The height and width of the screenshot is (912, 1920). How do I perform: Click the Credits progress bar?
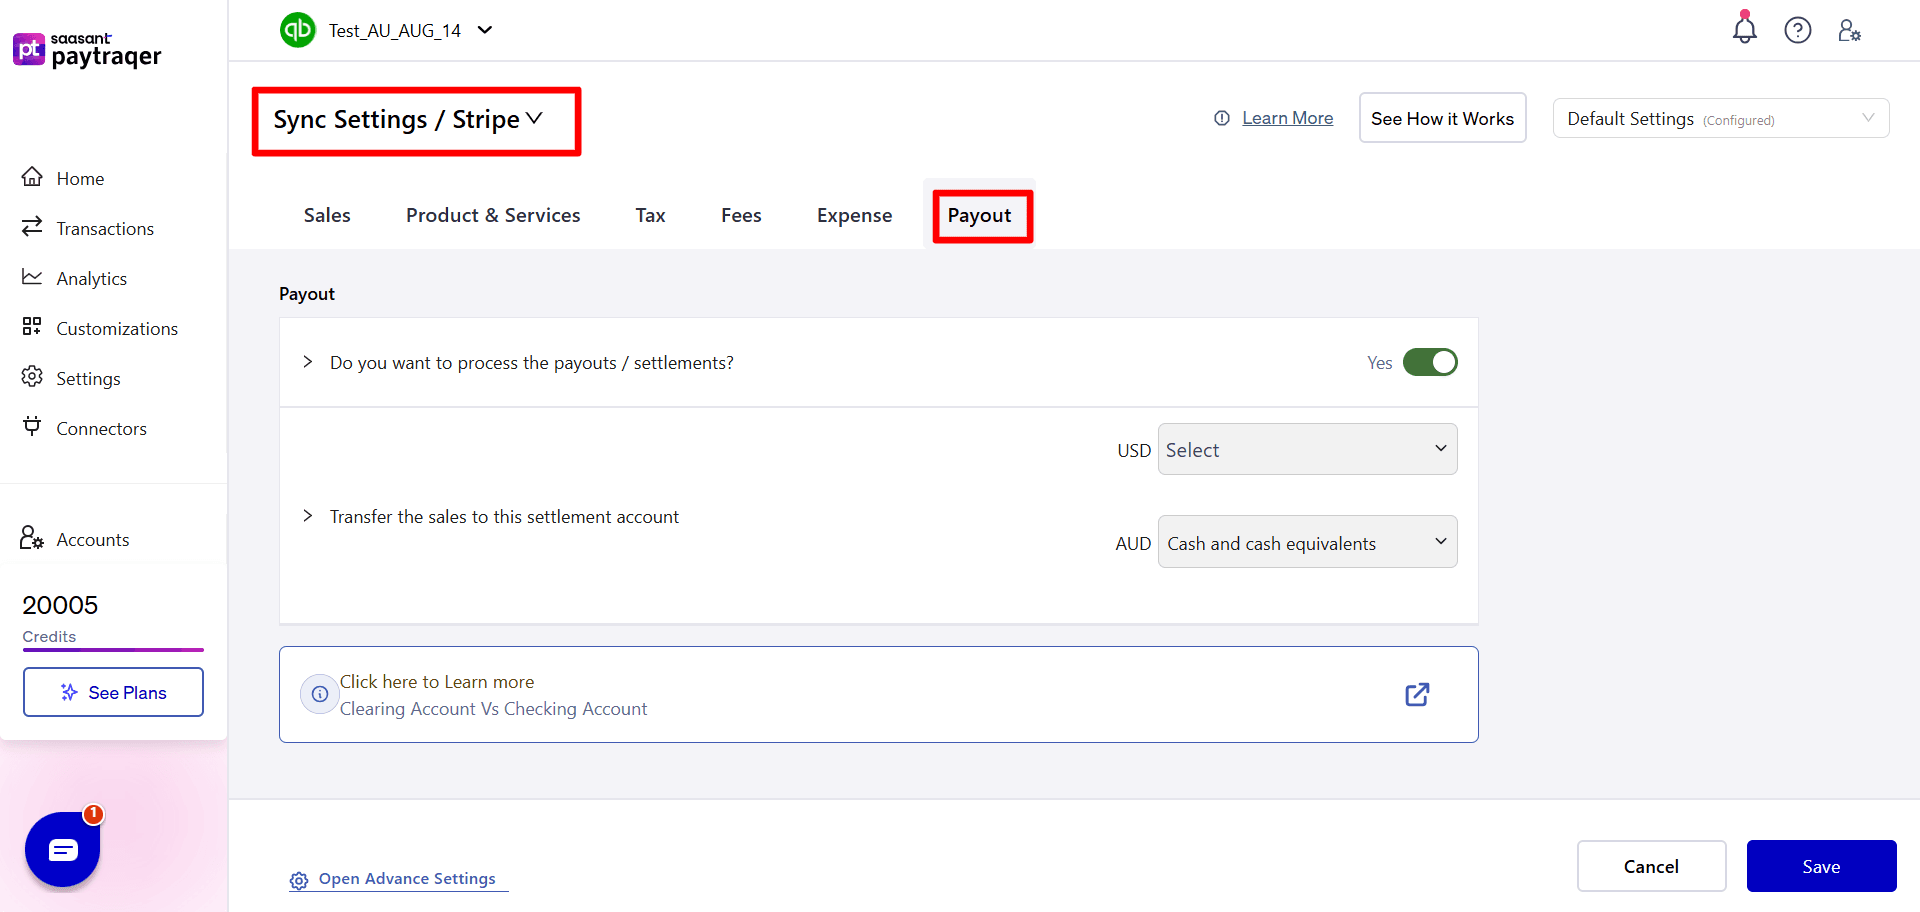(x=113, y=650)
